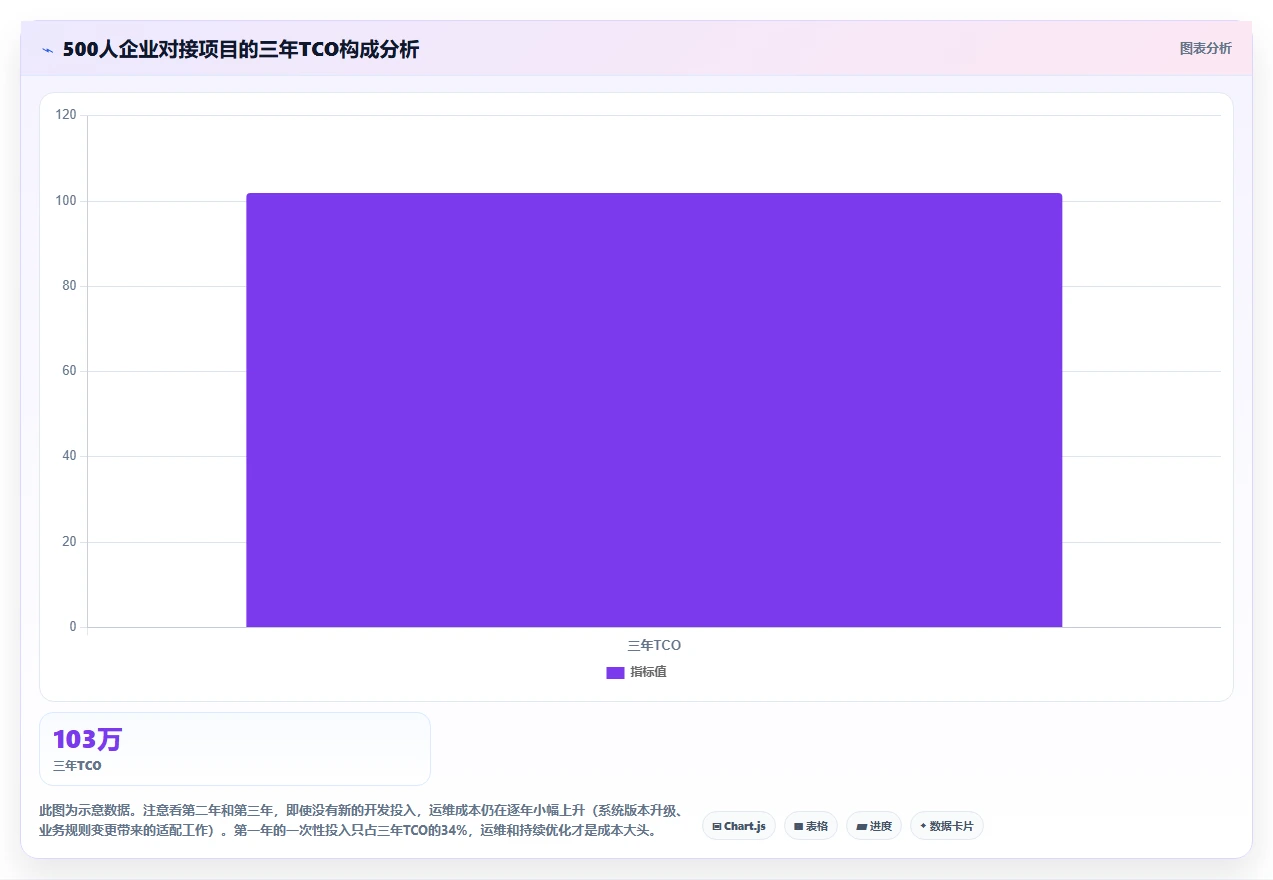
Task: Click the title 500人企业对接项目的三年TCO构成分析
Action: (240, 49)
